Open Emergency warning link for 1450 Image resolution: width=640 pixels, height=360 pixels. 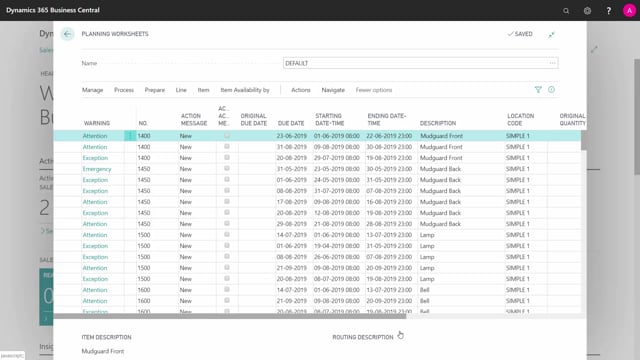click(x=97, y=169)
